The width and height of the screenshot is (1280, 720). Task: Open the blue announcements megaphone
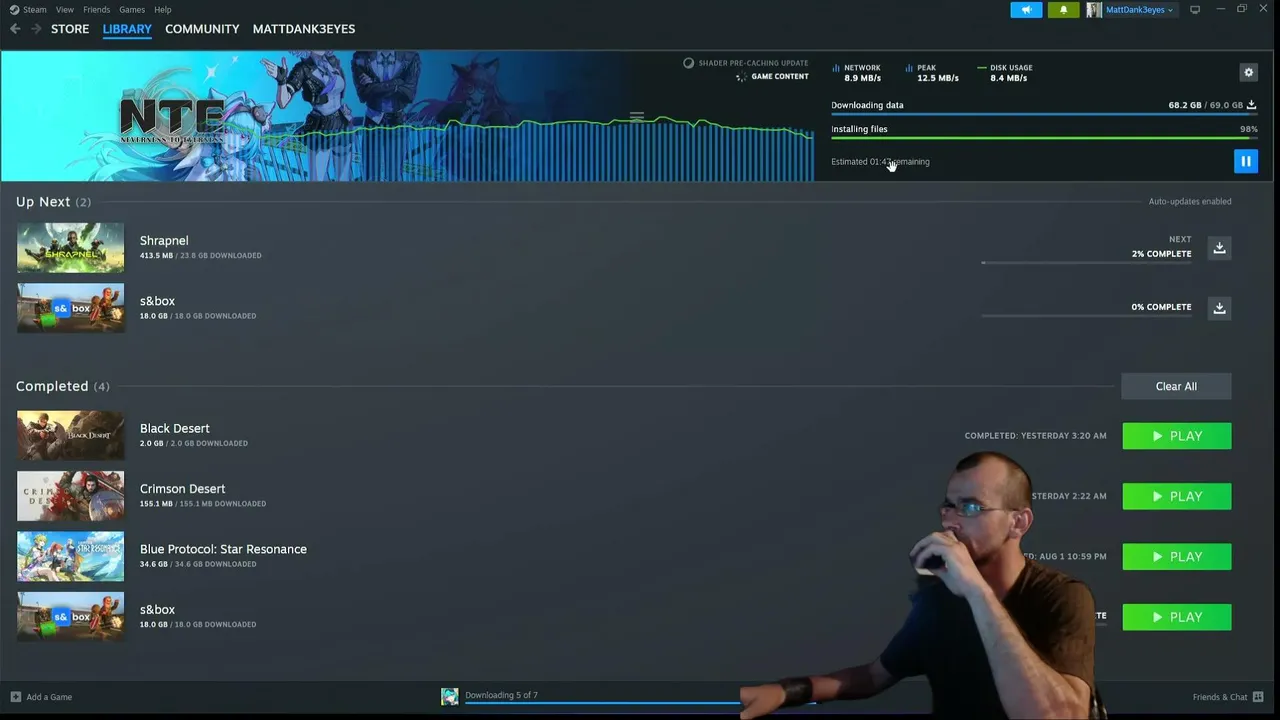1026,10
